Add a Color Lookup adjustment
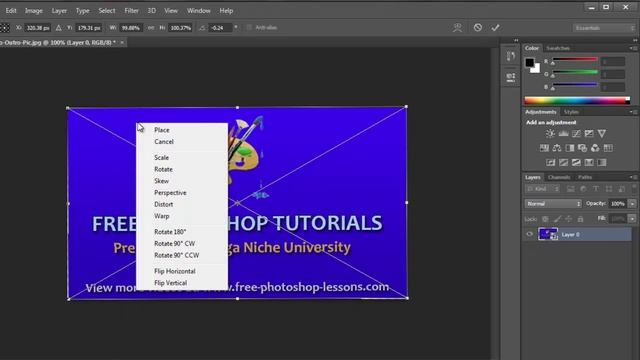Screen dimensions: 640x360 (x=608, y=148)
